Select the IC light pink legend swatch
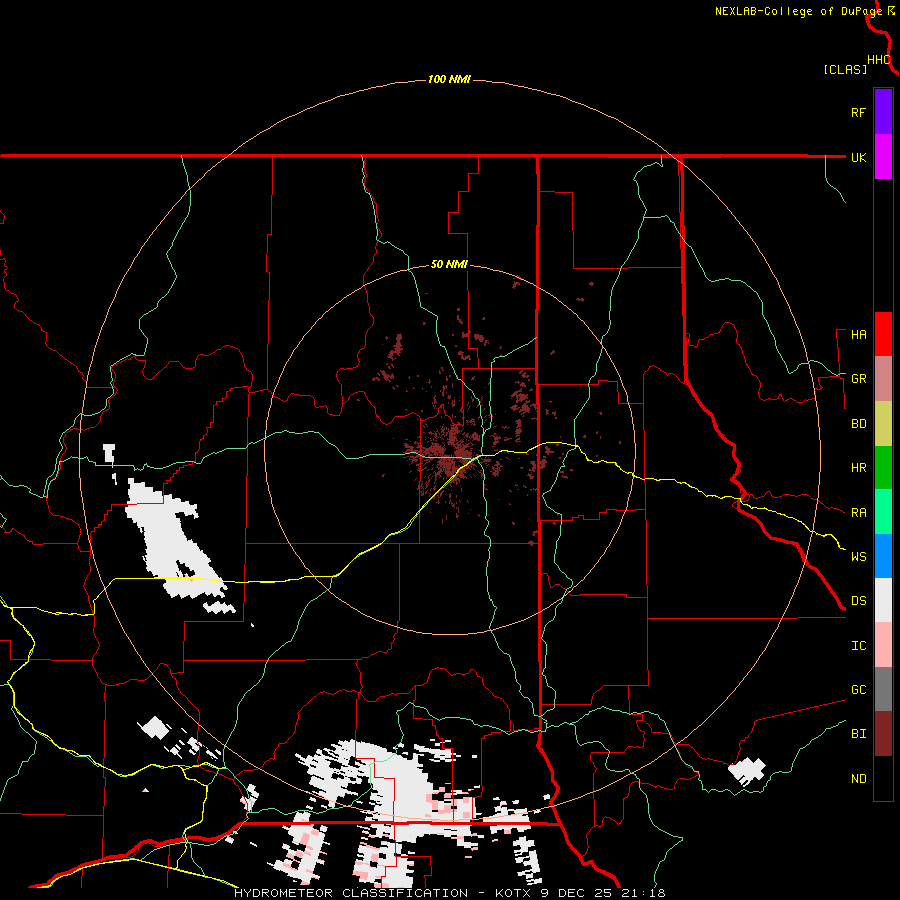Screen dimensions: 900x900 [883, 645]
